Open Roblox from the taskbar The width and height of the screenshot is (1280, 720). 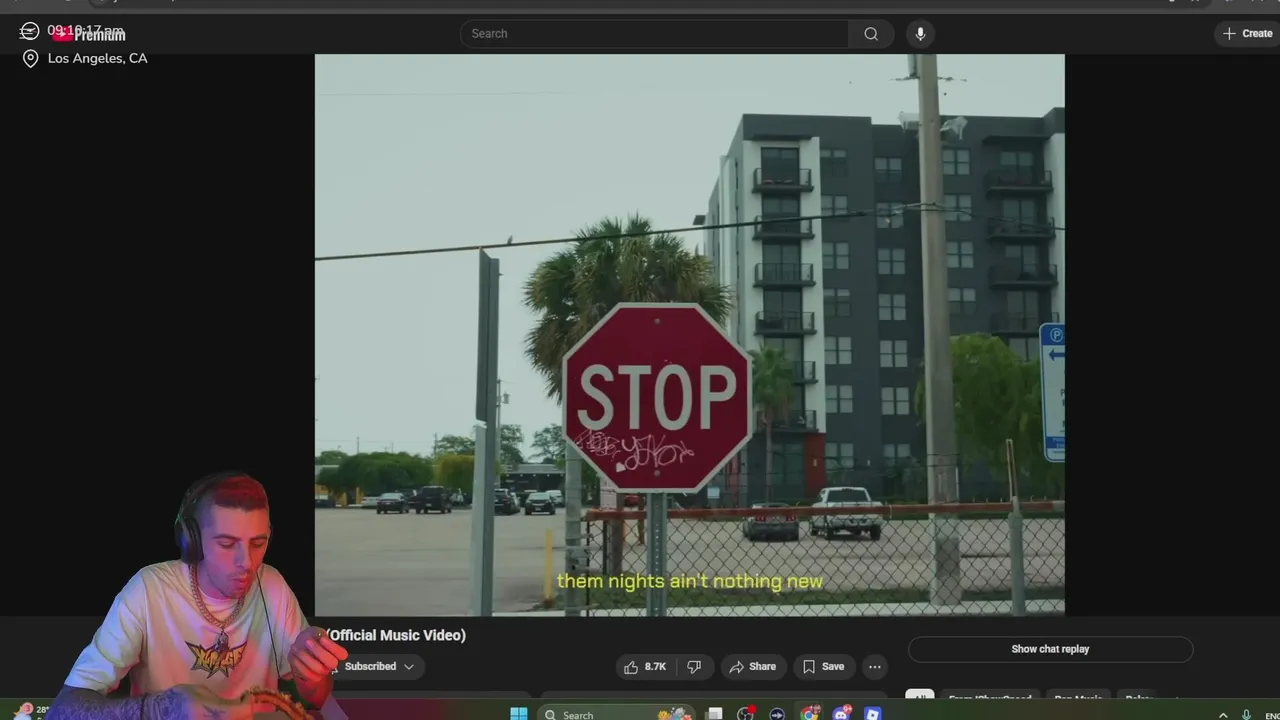tap(873, 714)
